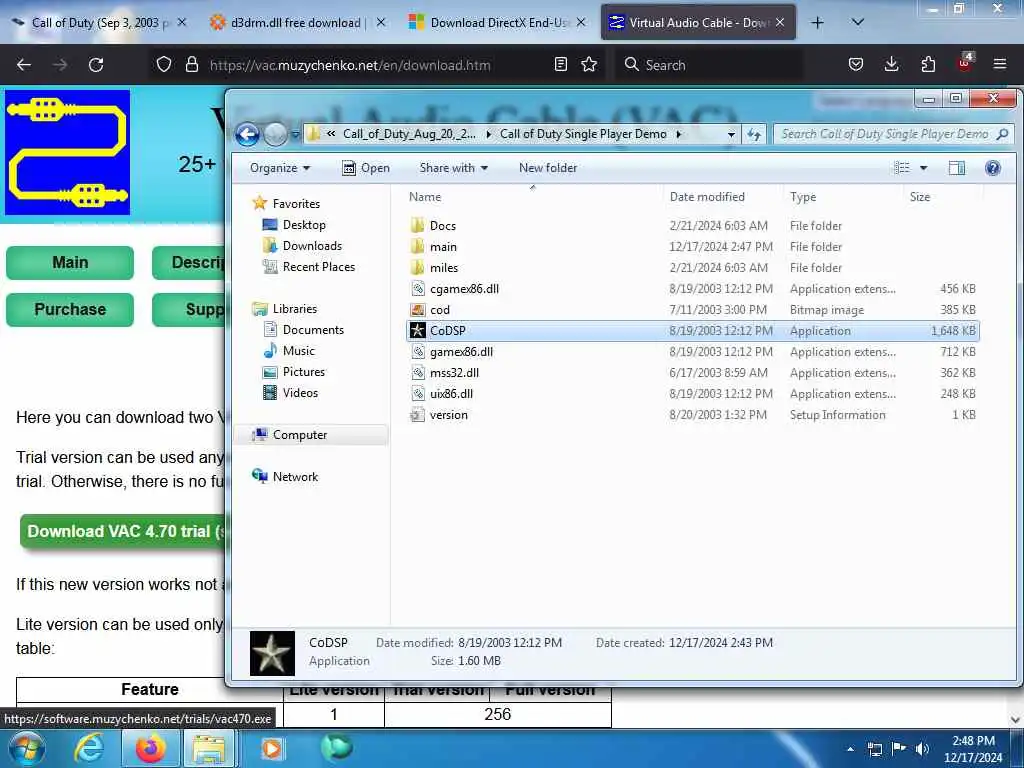Open the Pocket save icon in Firefox
This screenshot has height=768, width=1024.
(856, 65)
